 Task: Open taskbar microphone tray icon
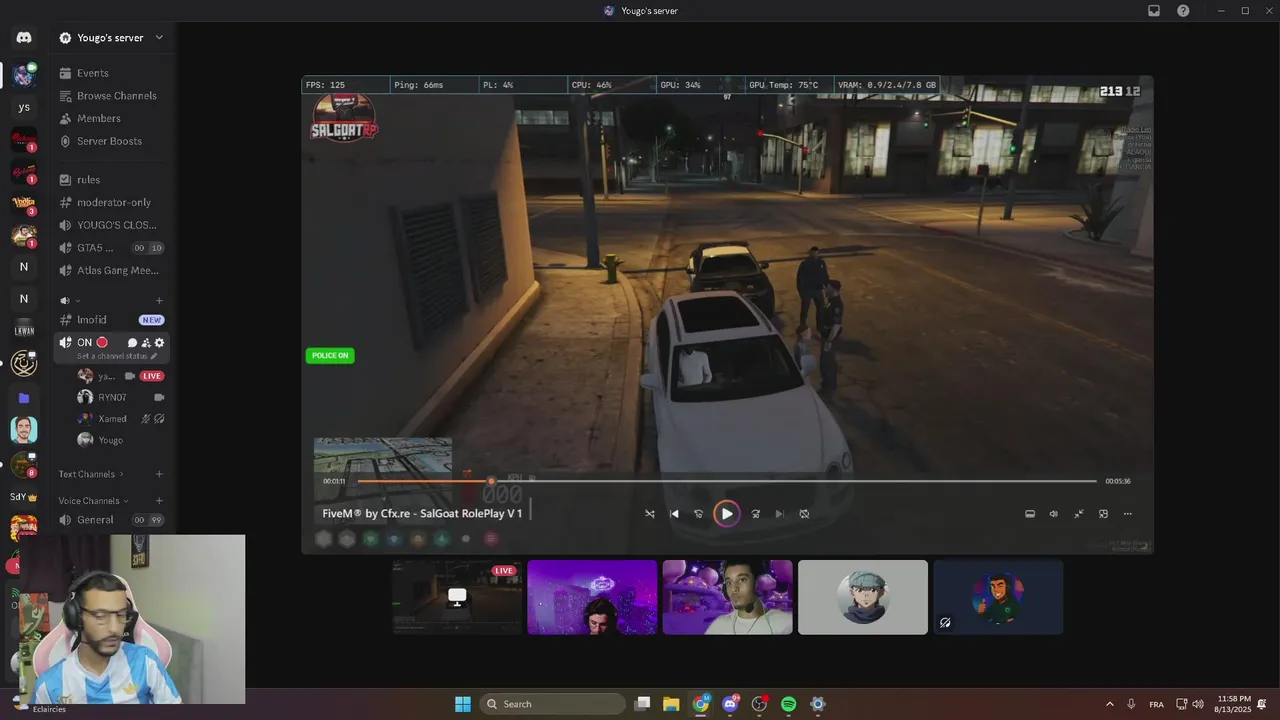point(1131,704)
